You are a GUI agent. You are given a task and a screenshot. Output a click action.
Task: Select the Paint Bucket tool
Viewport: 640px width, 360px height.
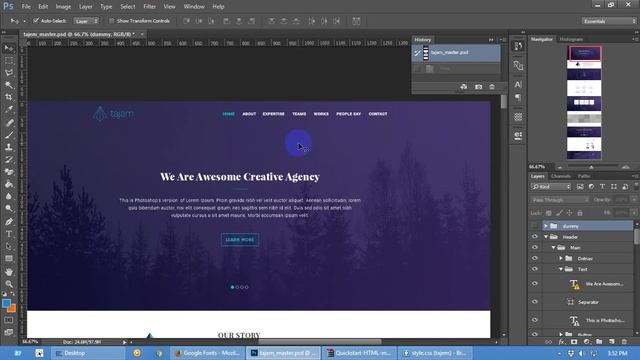coord(9,184)
